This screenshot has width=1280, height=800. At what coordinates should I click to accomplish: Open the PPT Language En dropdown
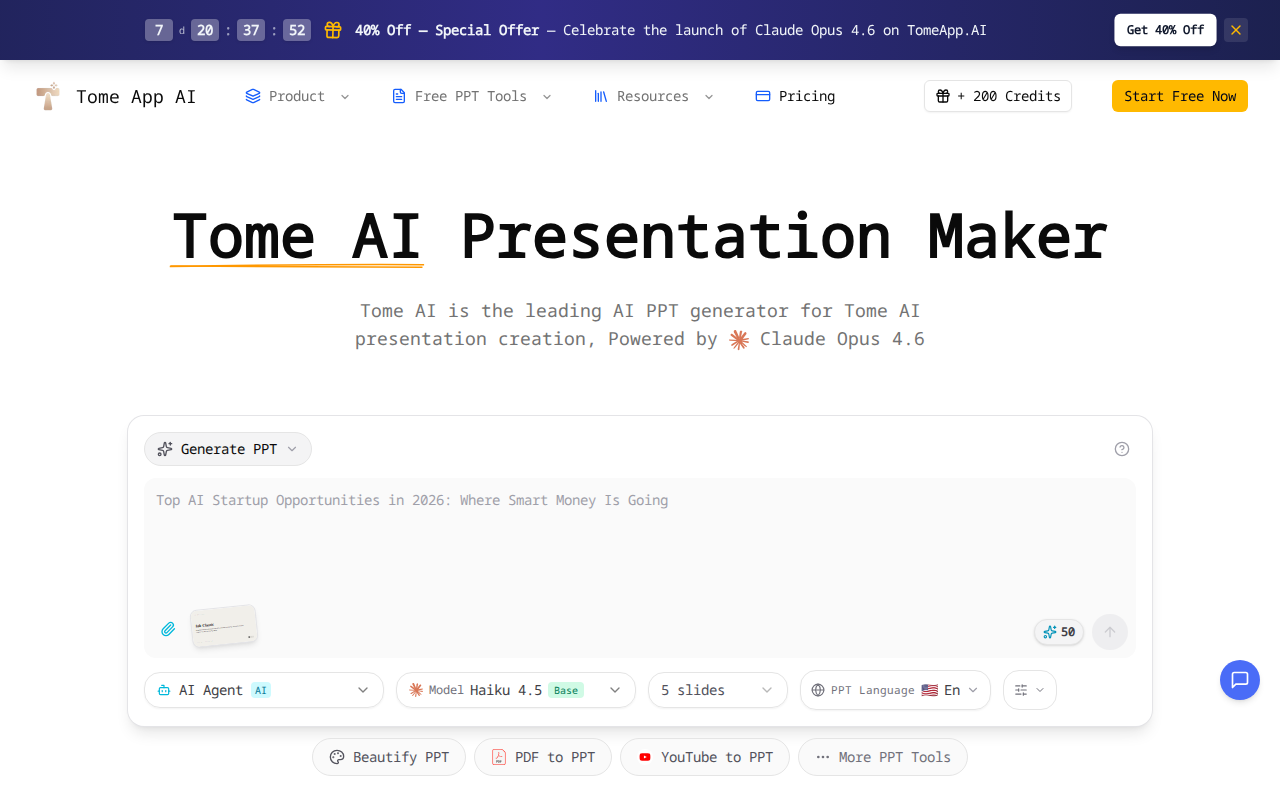[895, 690]
